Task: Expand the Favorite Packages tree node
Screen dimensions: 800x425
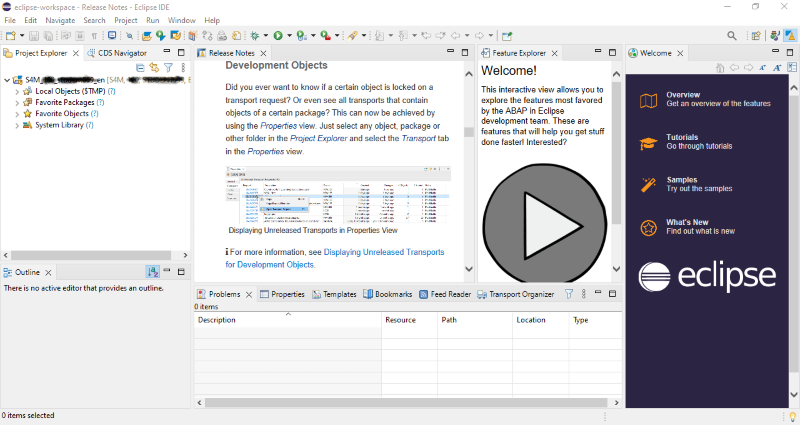Action: [17, 103]
